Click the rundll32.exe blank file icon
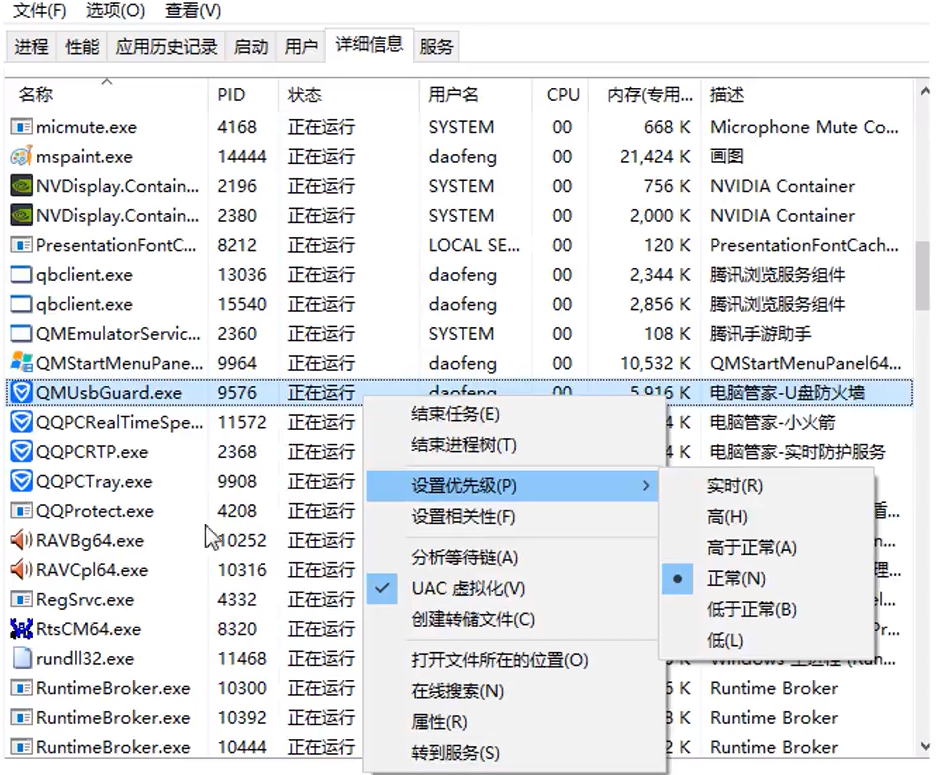Image resolution: width=942 pixels, height=775 pixels. pos(22,658)
